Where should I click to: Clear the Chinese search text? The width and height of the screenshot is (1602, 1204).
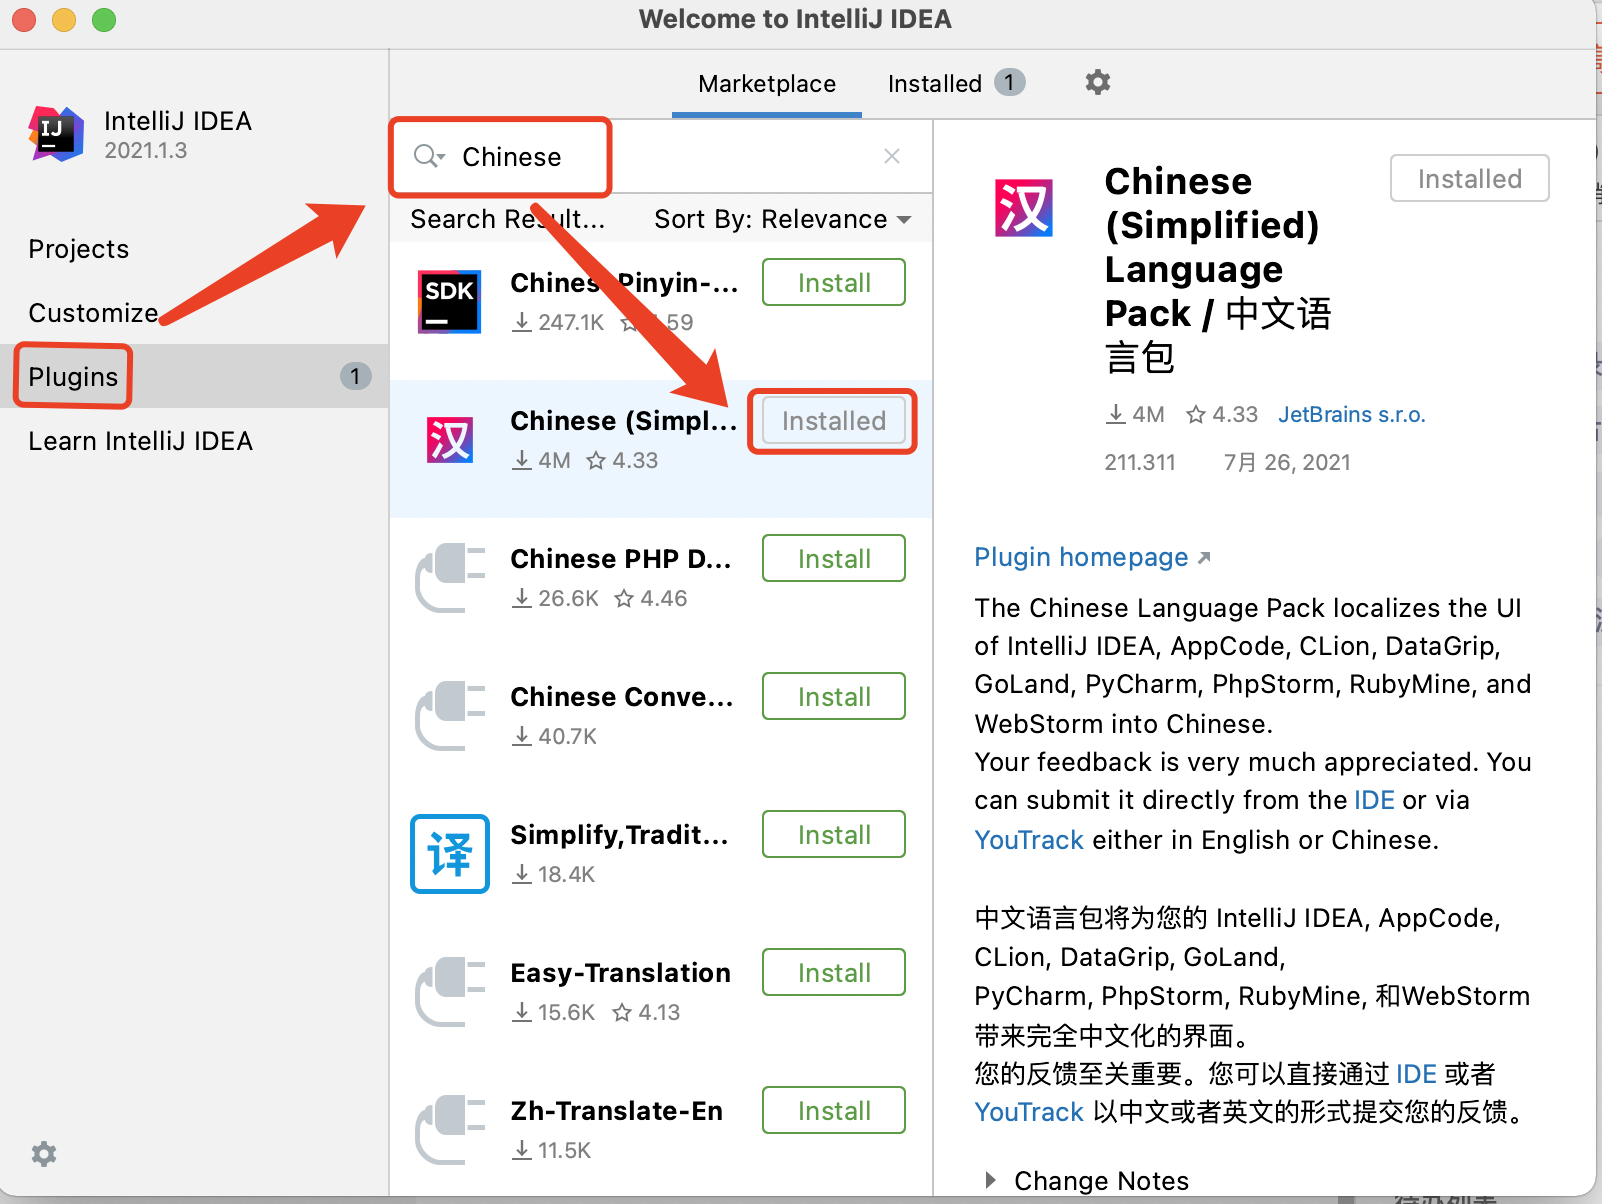pos(892,156)
